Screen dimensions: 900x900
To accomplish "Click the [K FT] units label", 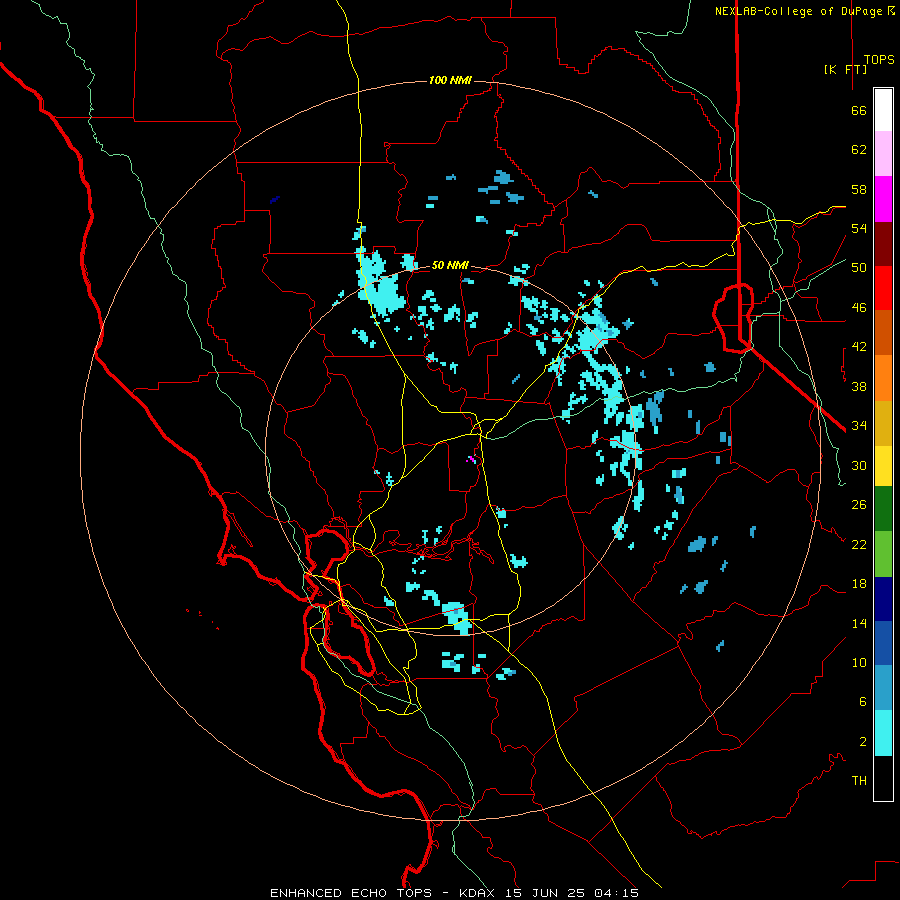I will tap(845, 69).
